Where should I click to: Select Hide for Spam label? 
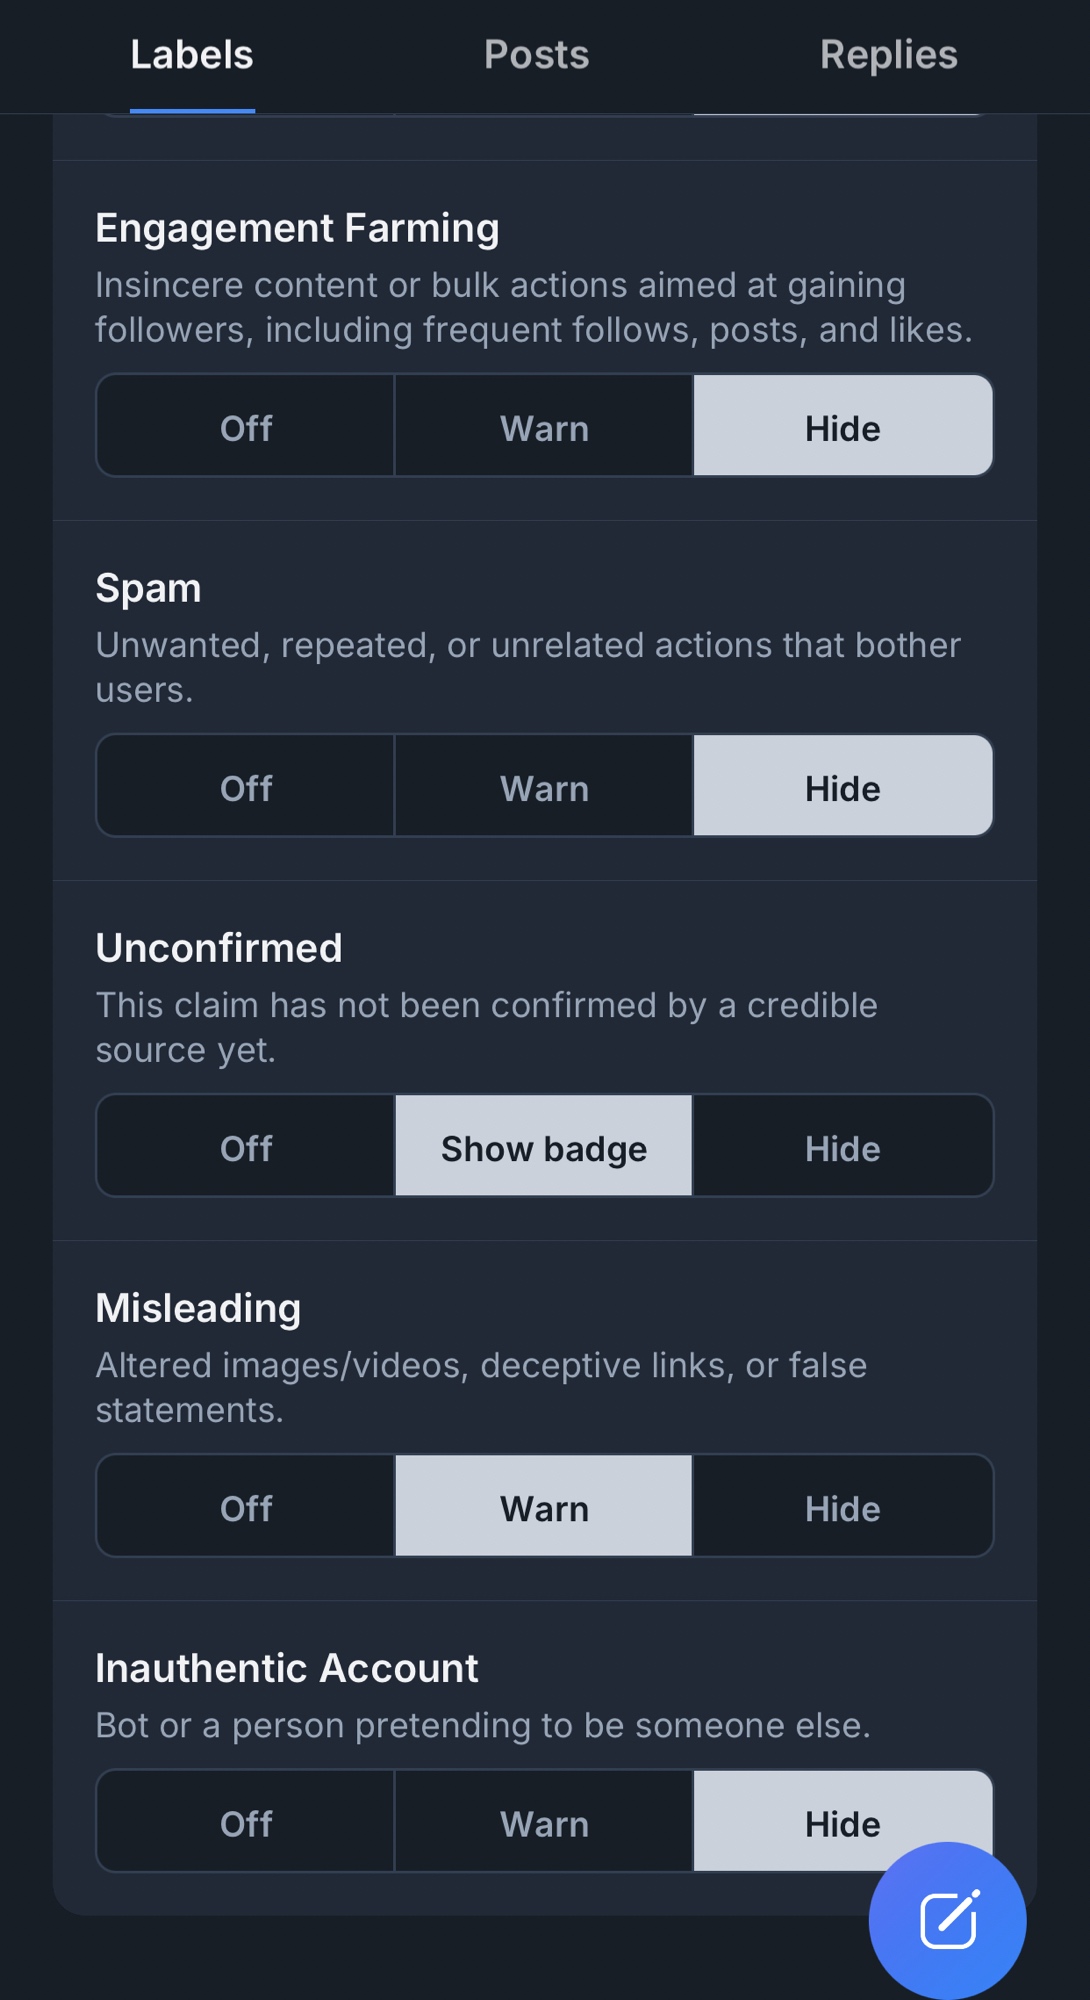click(843, 786)
